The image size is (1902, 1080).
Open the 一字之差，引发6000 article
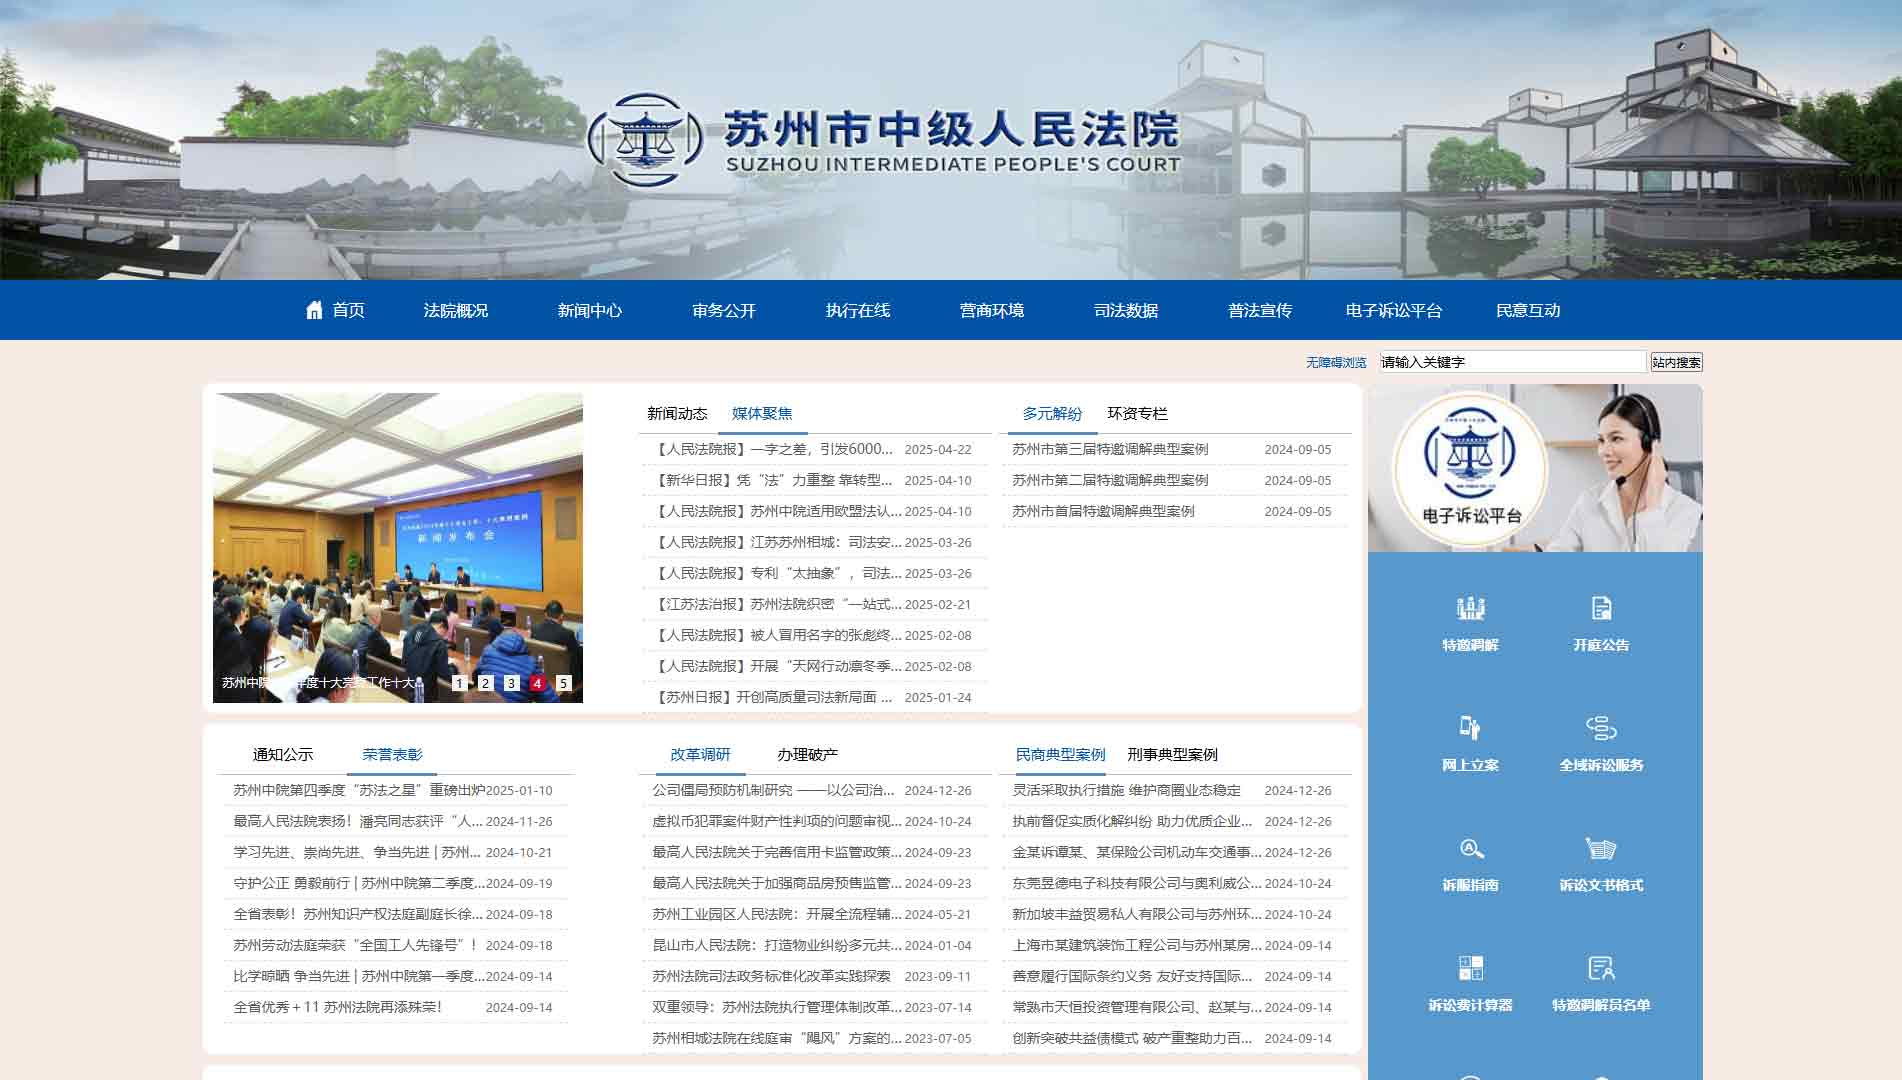[771, 449]
